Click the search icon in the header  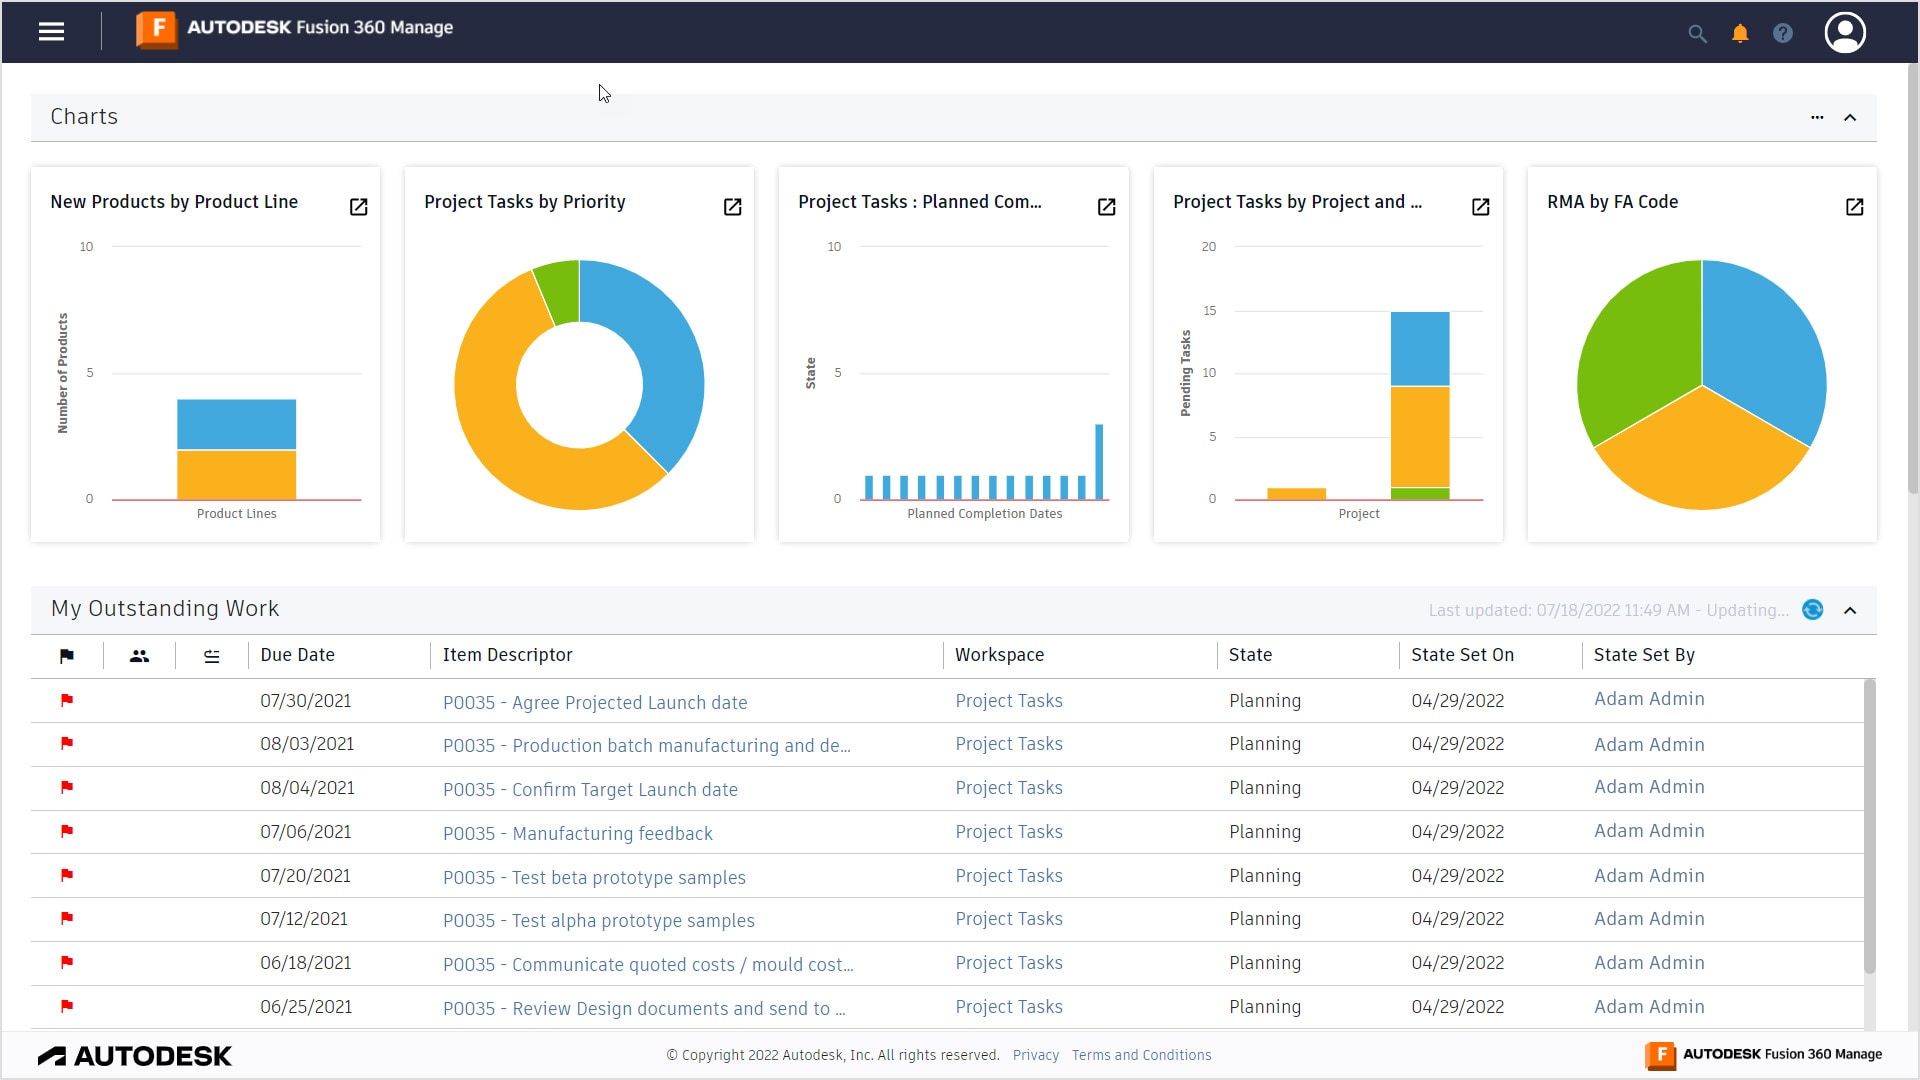pos(1696,33)
